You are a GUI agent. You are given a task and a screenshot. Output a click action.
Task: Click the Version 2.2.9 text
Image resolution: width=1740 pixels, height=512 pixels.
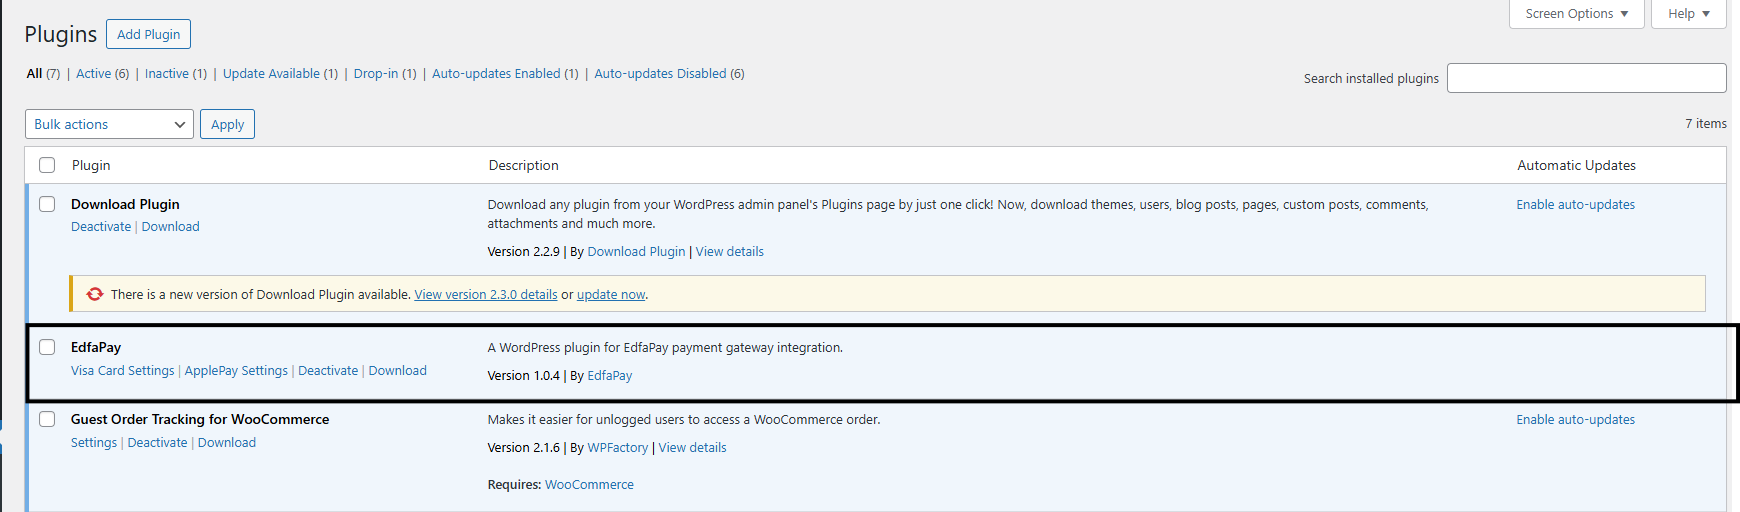point(523,252)
